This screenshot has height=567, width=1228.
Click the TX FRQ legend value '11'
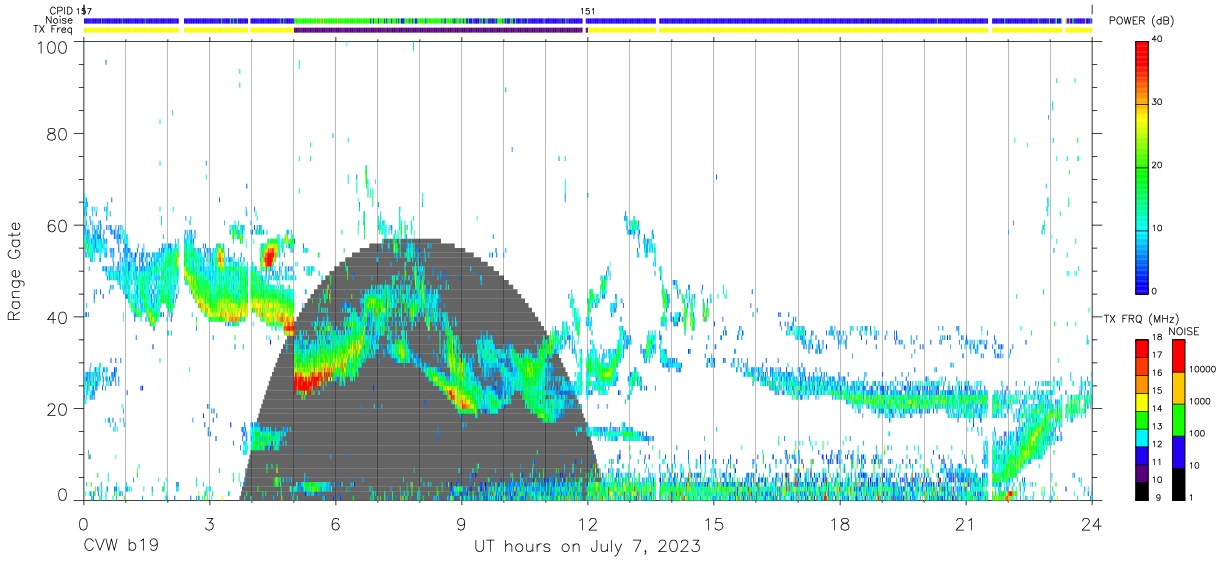tap(1156, 462)
